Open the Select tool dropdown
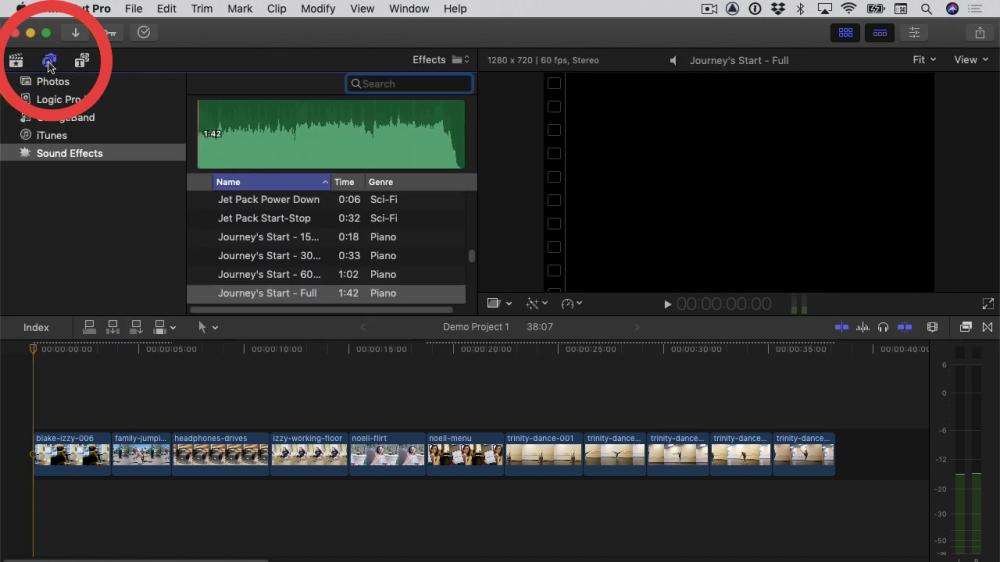Screen dimensions: 1000x562 [x=207, y=327]
